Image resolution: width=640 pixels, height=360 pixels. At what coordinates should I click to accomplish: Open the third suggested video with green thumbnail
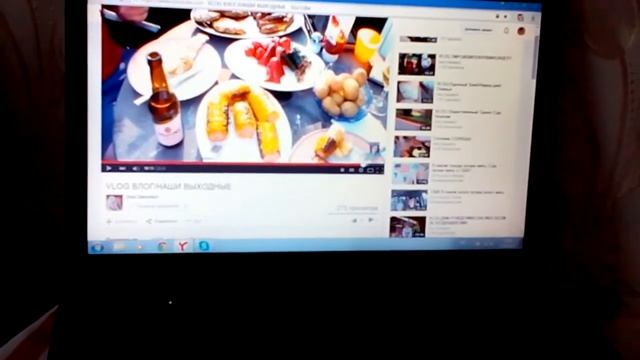click(413, 120)
